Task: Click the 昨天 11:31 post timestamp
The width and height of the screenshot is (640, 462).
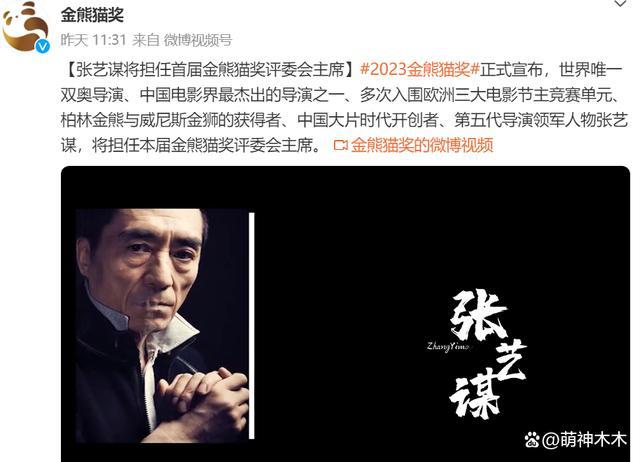Action: 93,40
